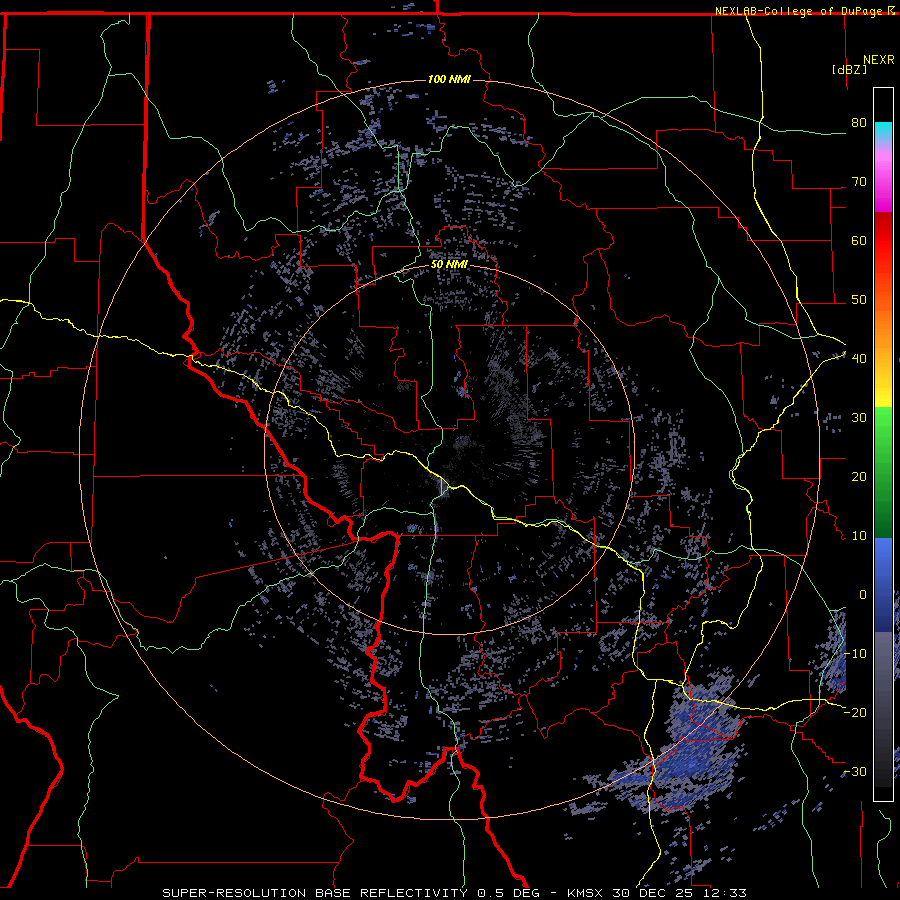The width and height of the screenshot is (900, 900).
Task: Click the [dBZ] legend unit label
Action: click(849, 70)
